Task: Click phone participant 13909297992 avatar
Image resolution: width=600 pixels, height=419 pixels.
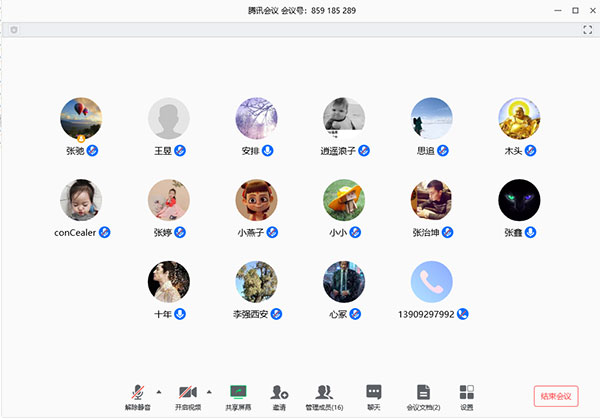Action: coord(432,282)
